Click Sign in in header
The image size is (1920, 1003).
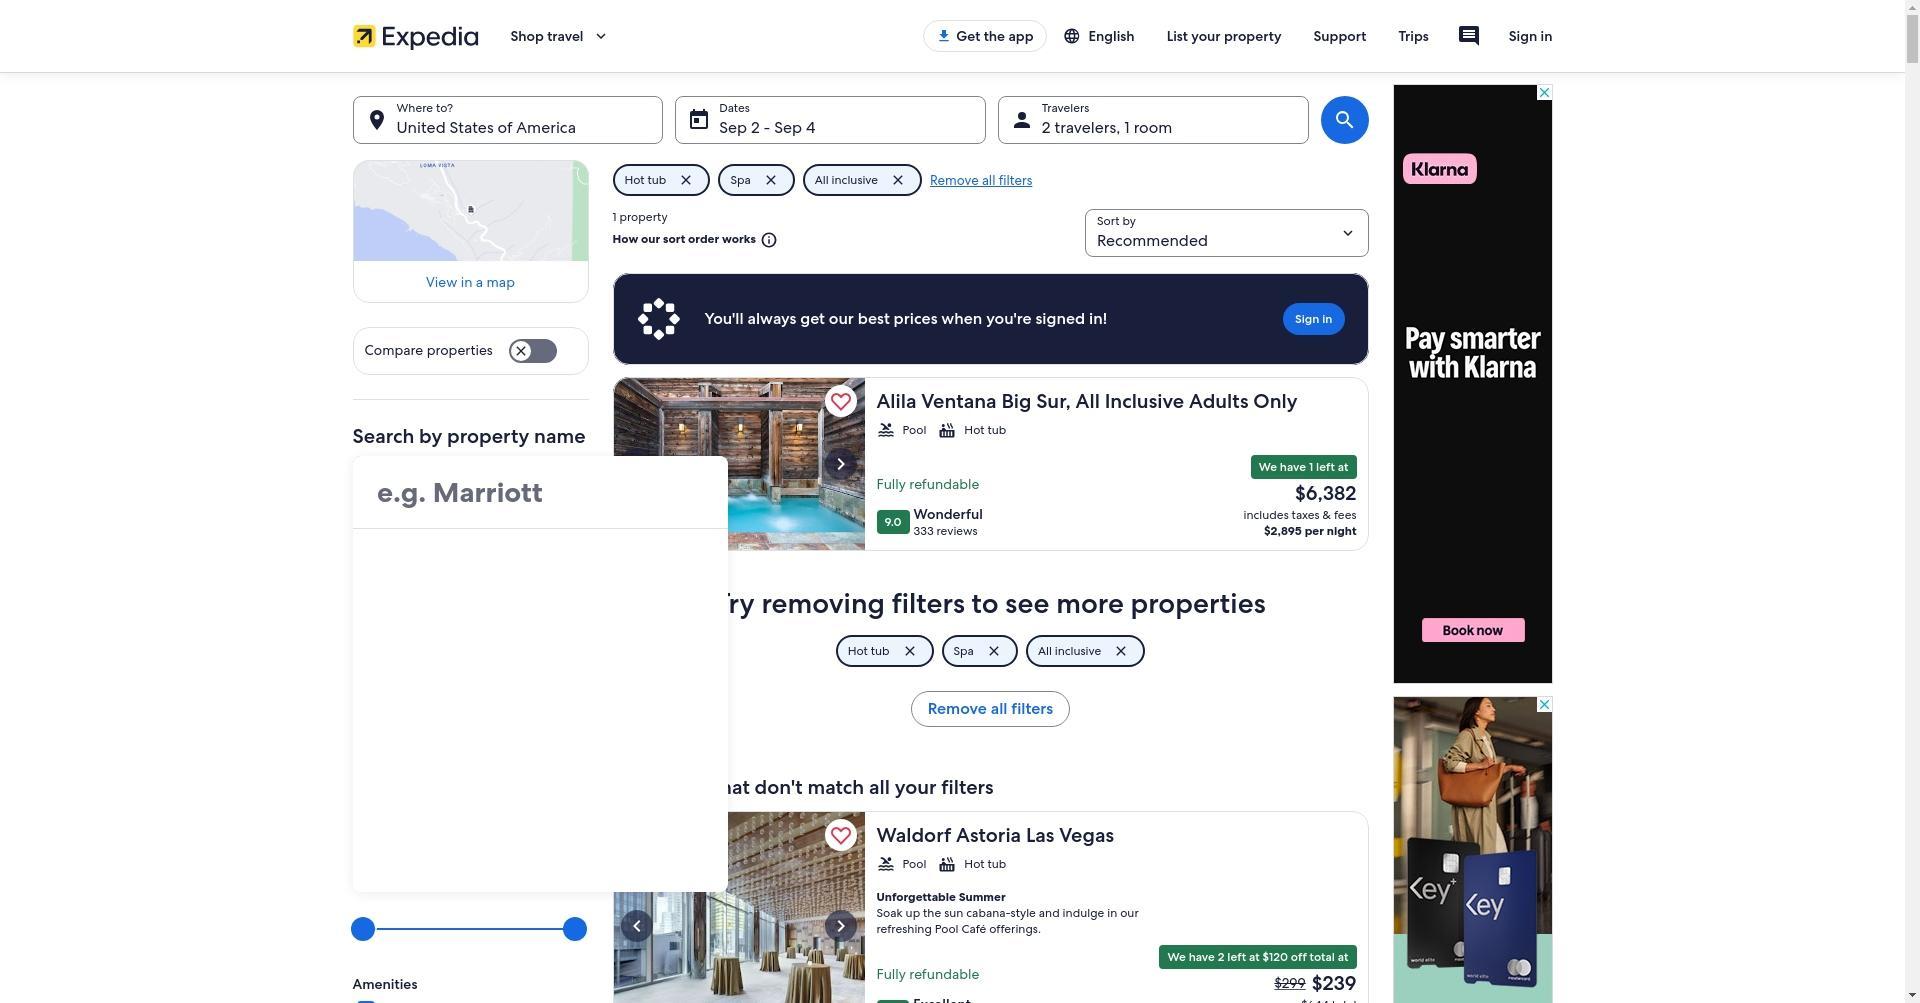[1530, 36]
